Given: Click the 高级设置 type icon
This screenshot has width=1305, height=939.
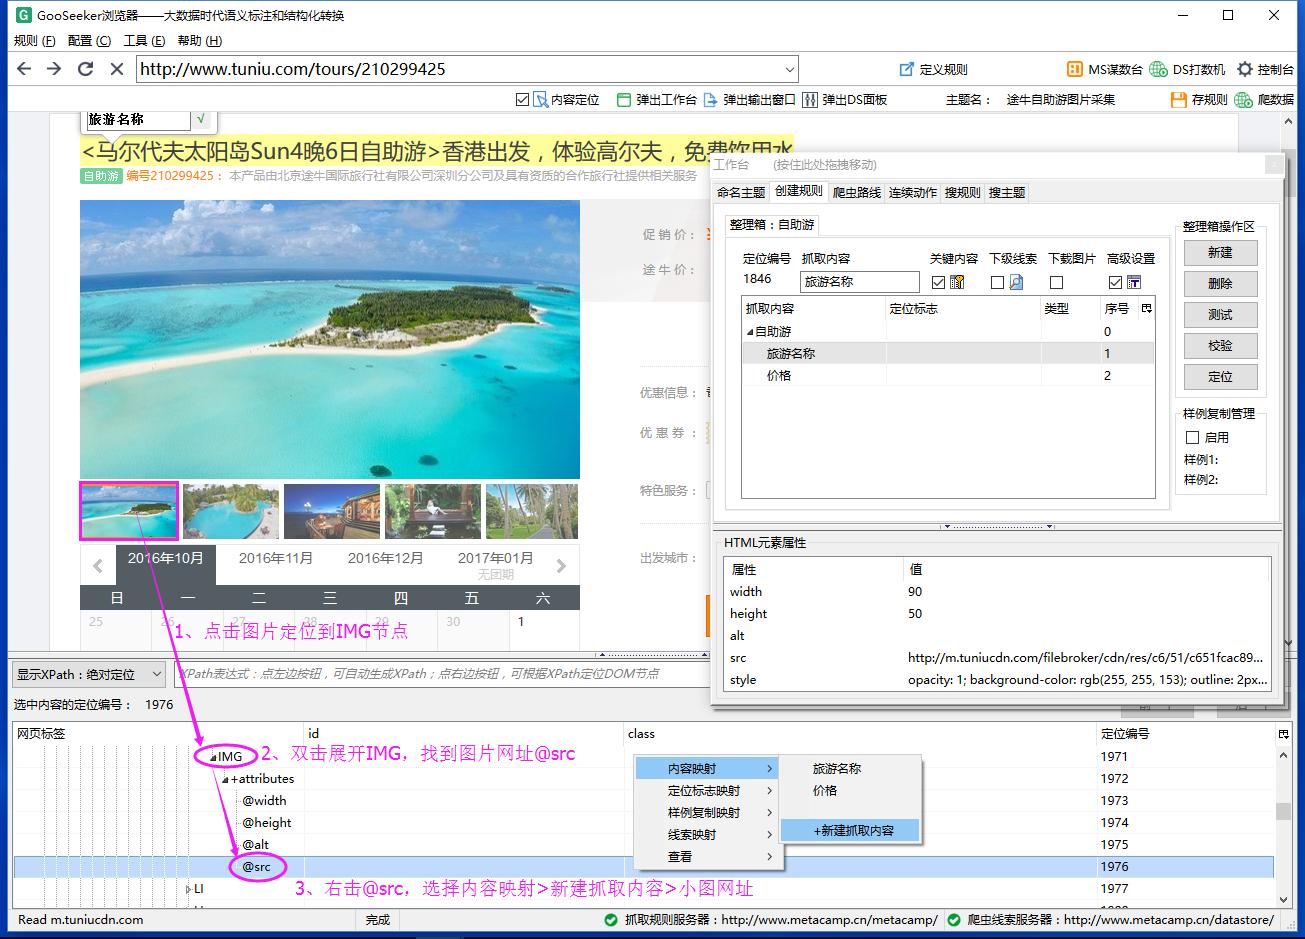Looking at the screenshot, I should [x=1134, y=281].
